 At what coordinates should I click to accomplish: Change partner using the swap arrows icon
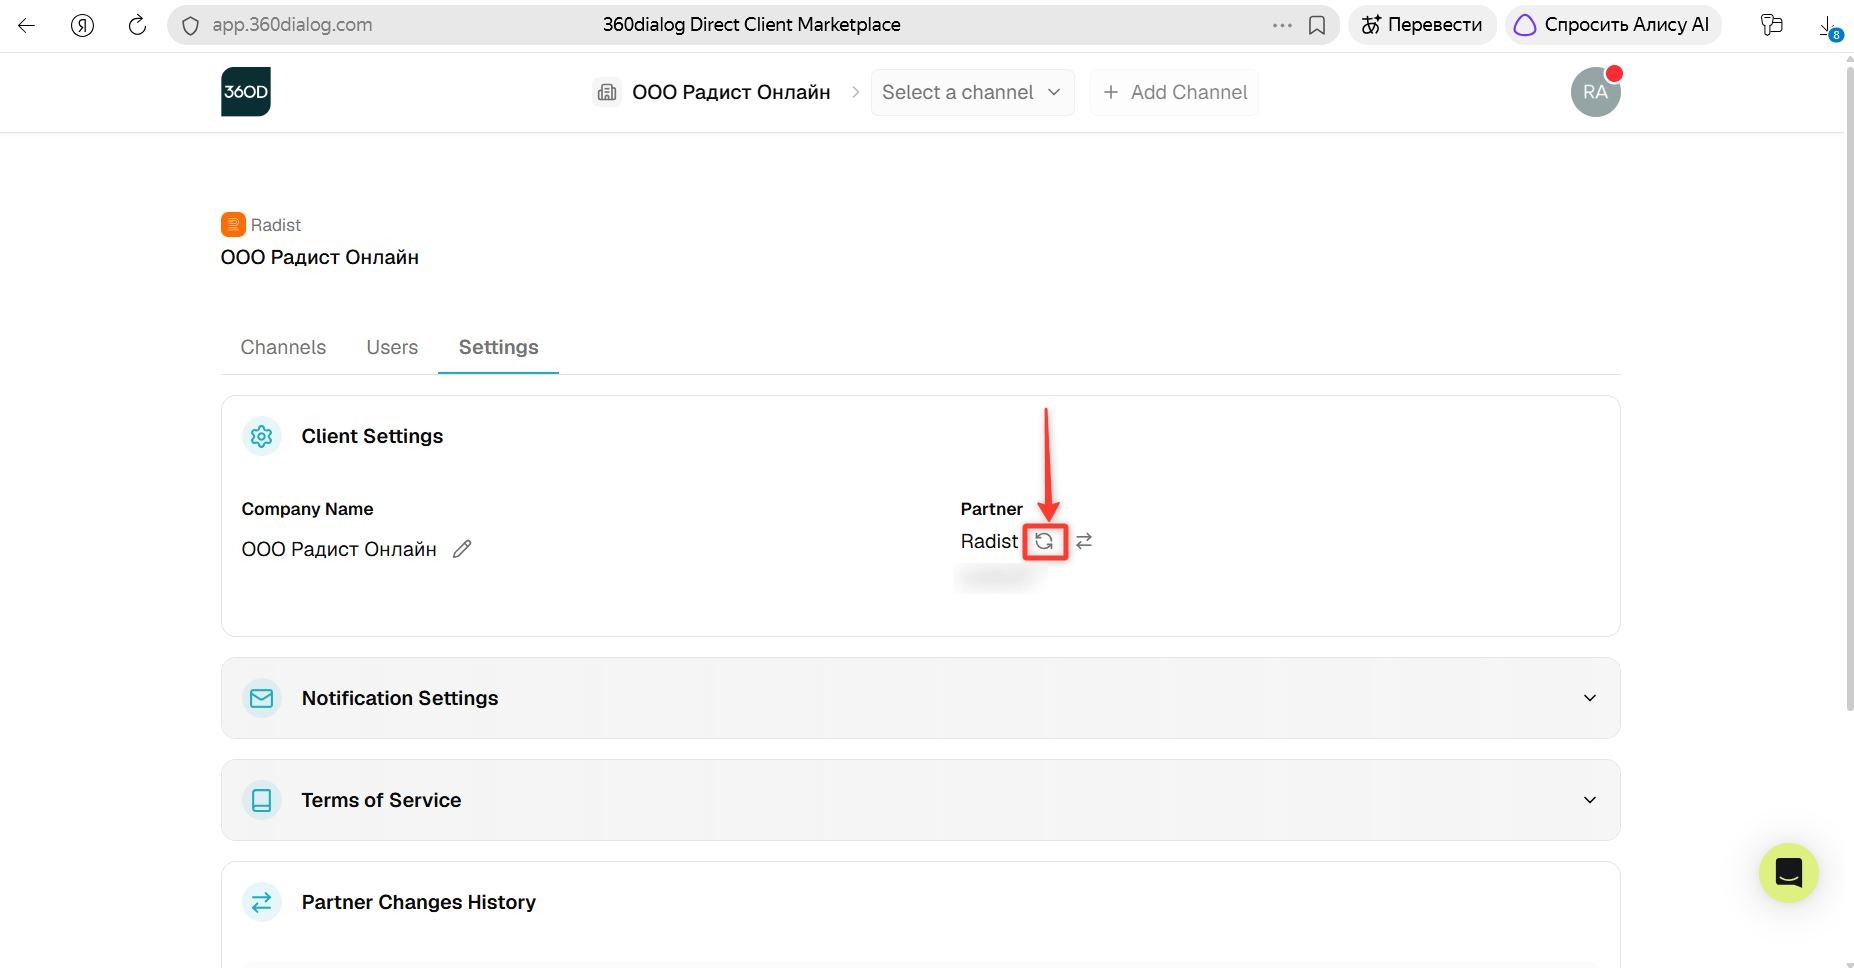[1084, 541]
